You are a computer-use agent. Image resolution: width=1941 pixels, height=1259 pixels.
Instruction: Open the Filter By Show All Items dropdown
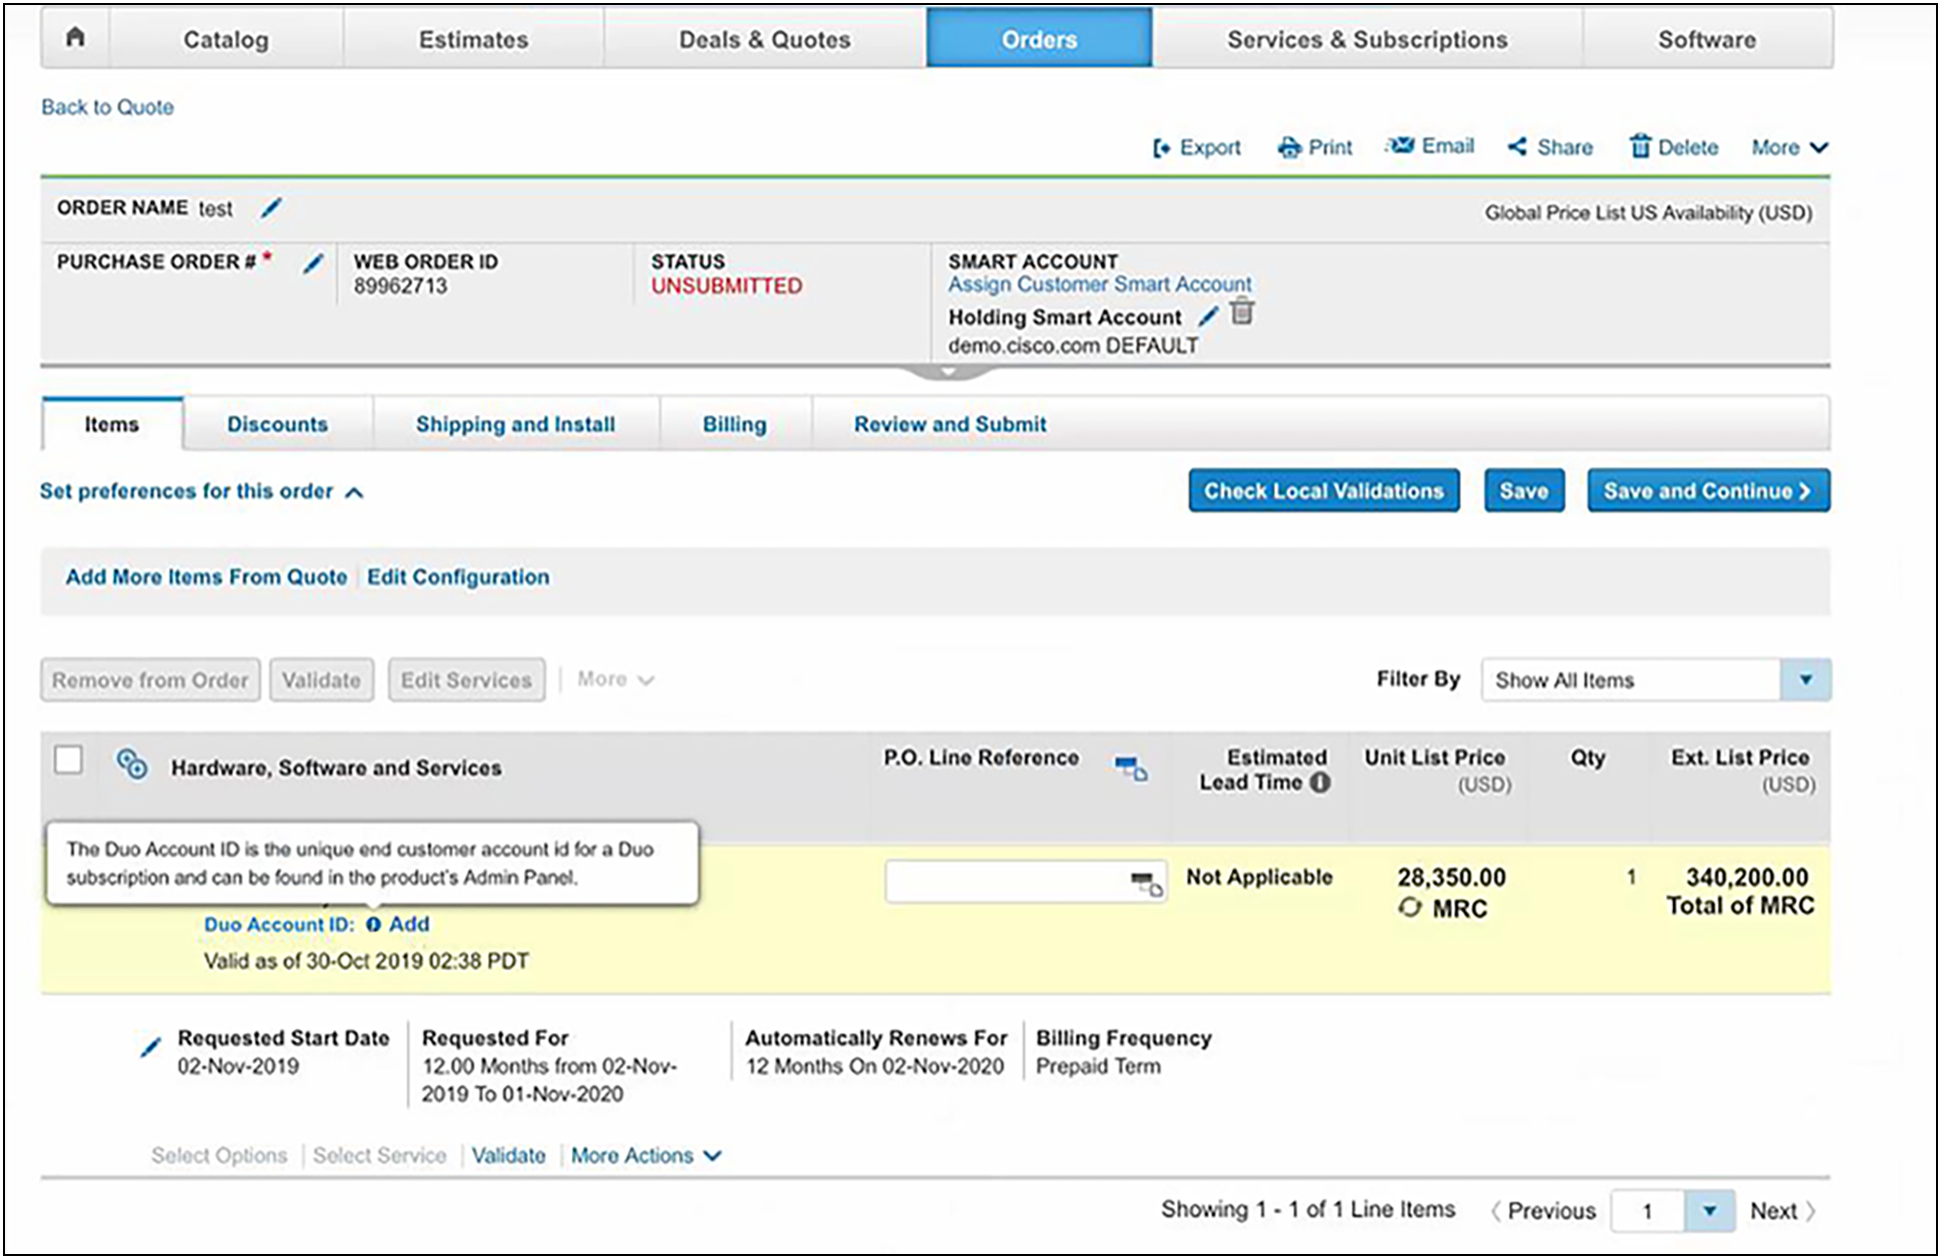(x=1805, y=680)
